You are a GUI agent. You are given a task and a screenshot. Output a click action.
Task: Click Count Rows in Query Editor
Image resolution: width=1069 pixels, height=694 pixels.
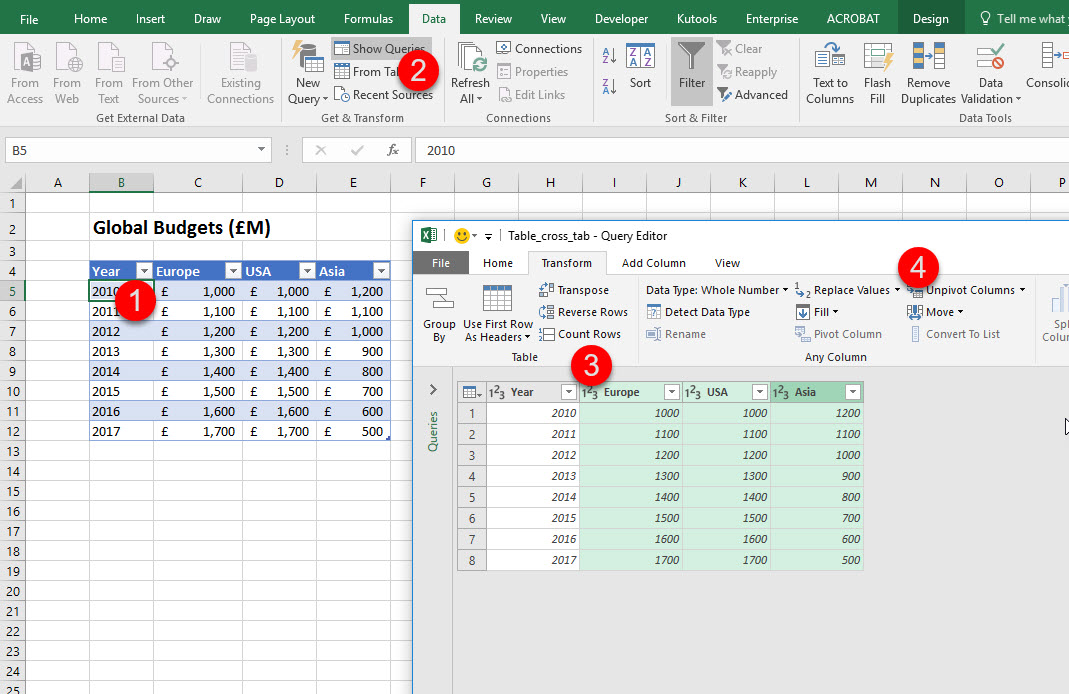click(x=580, y=334)
